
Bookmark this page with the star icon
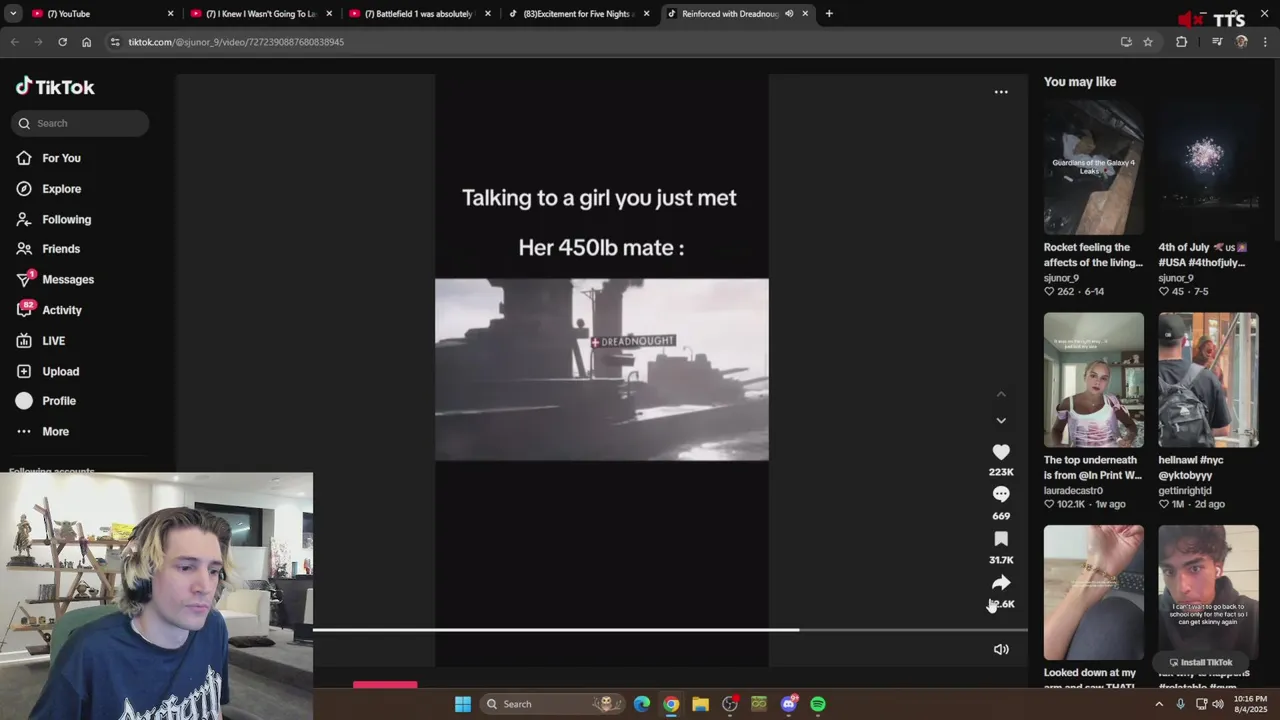[1148, 42]
